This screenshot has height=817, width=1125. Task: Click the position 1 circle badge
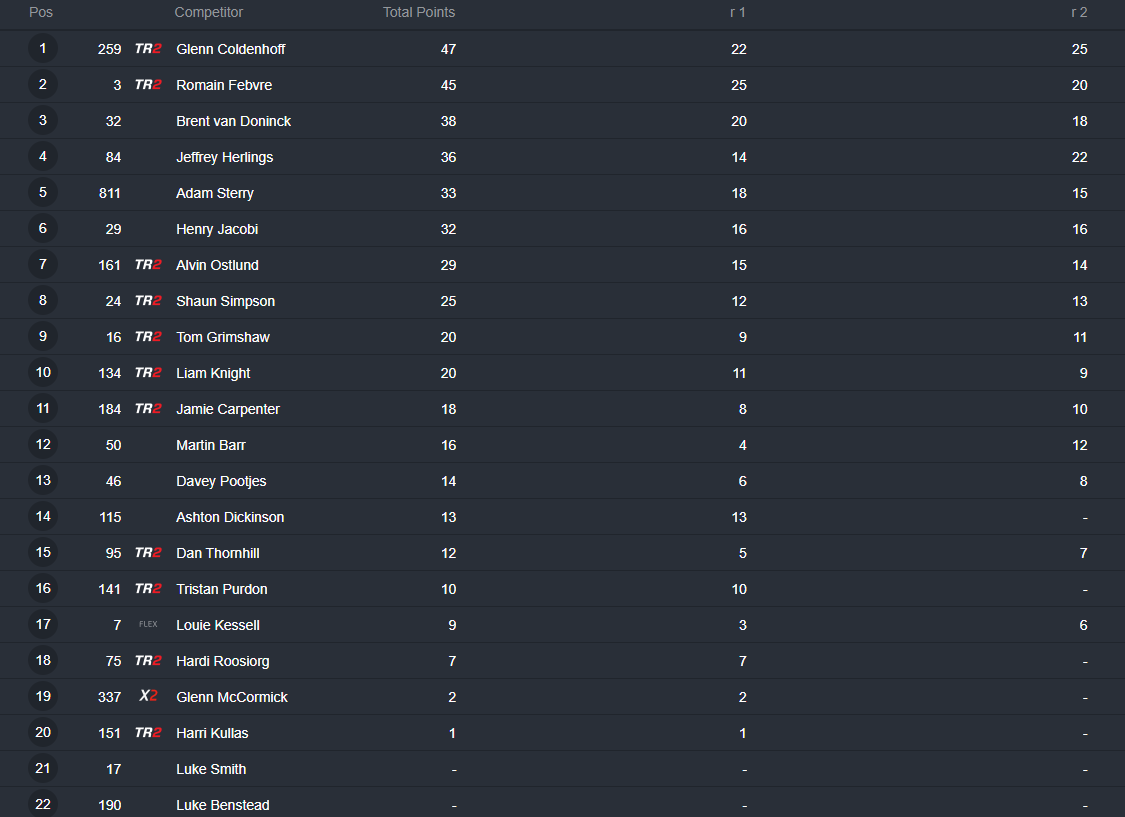click(x=43, y=49)
